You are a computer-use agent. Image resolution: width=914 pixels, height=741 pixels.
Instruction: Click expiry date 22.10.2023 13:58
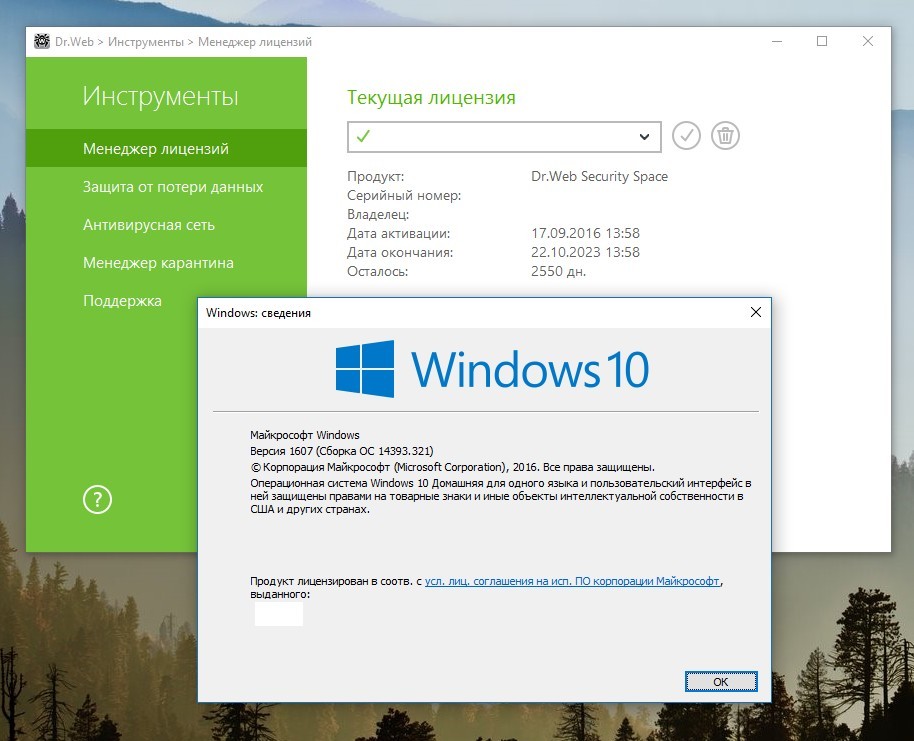tap(585, 252)
